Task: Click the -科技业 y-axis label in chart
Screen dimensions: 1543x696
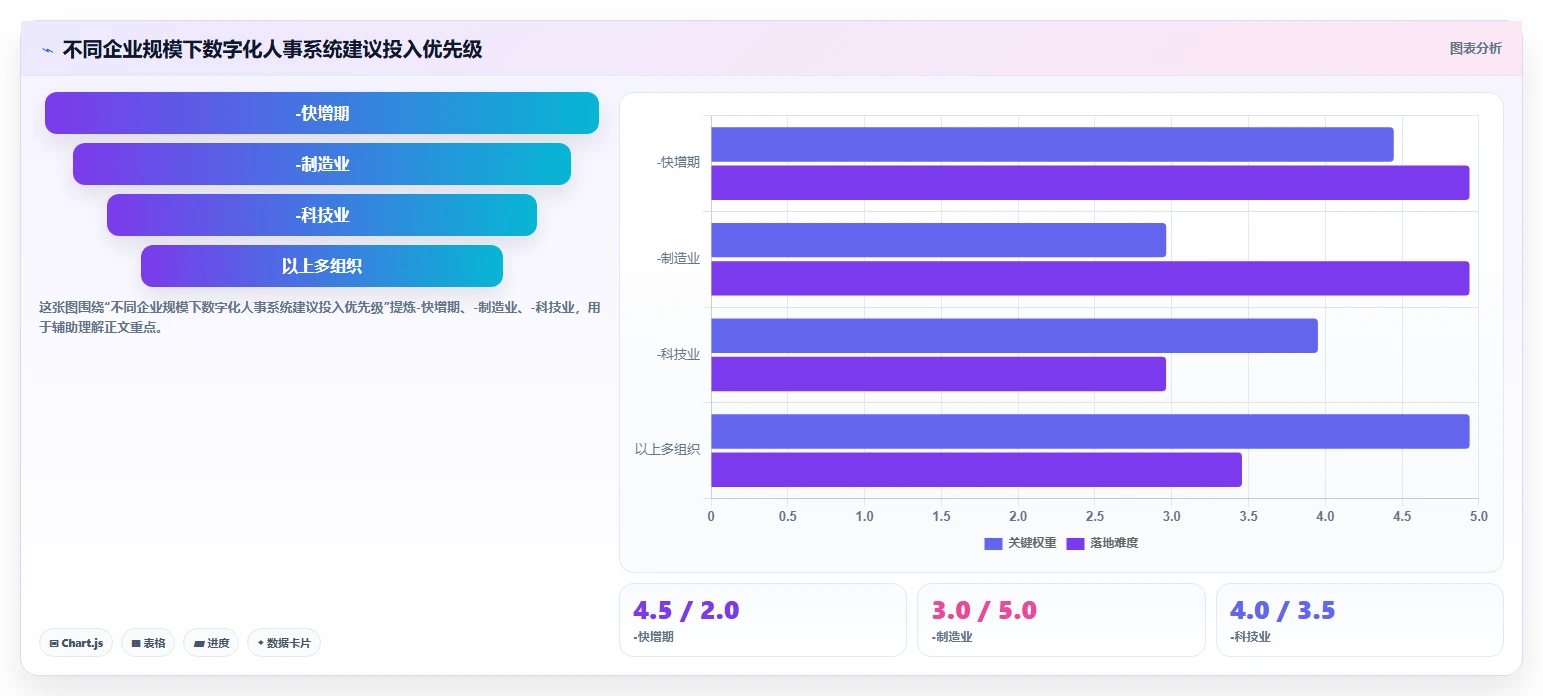Action: 678,354
